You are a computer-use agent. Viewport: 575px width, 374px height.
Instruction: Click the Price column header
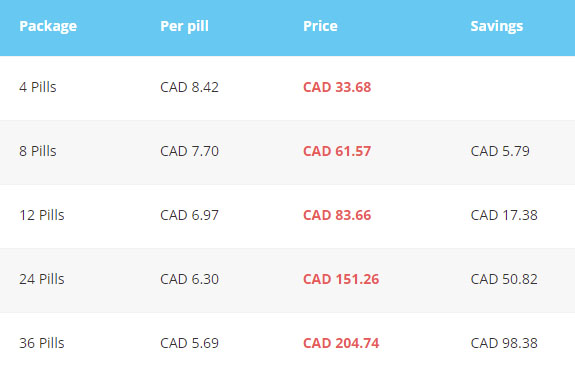tap(320, 26)
